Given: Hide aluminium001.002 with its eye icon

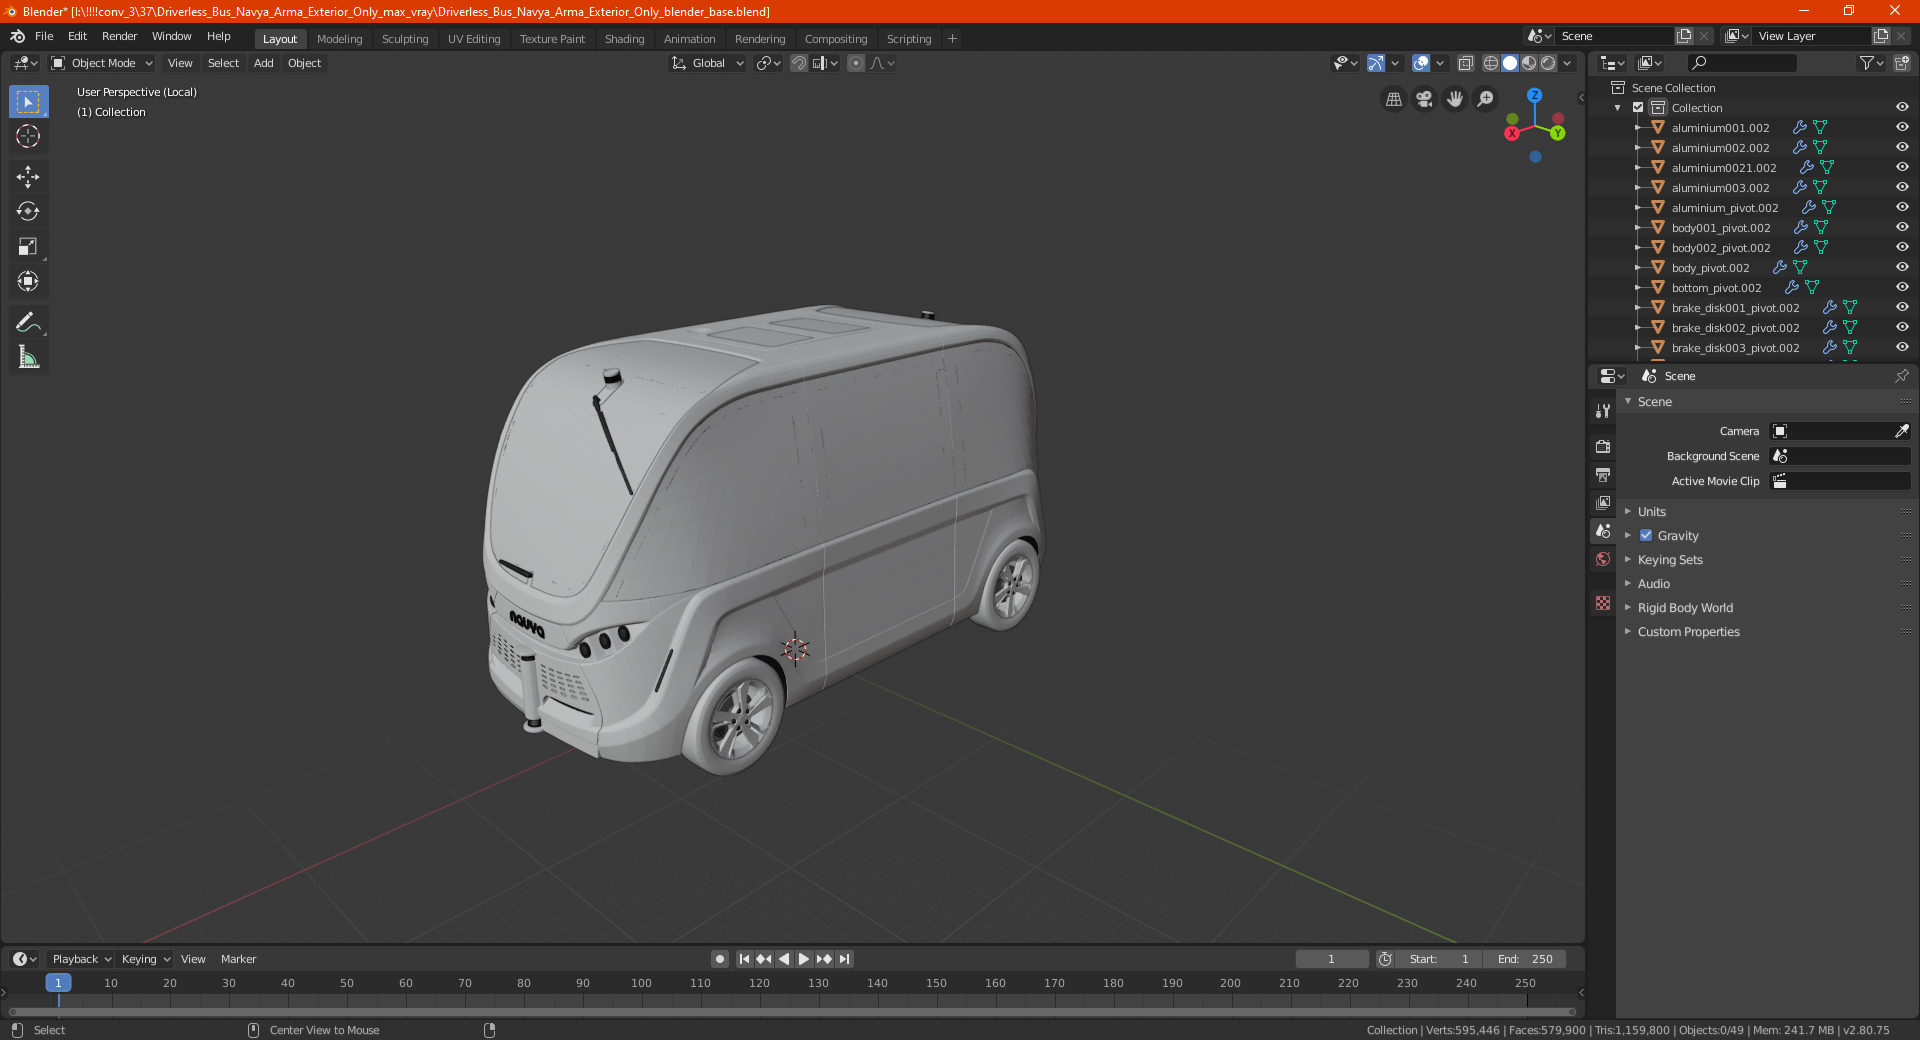Looking at the screenshot, I should point(1902,127).
